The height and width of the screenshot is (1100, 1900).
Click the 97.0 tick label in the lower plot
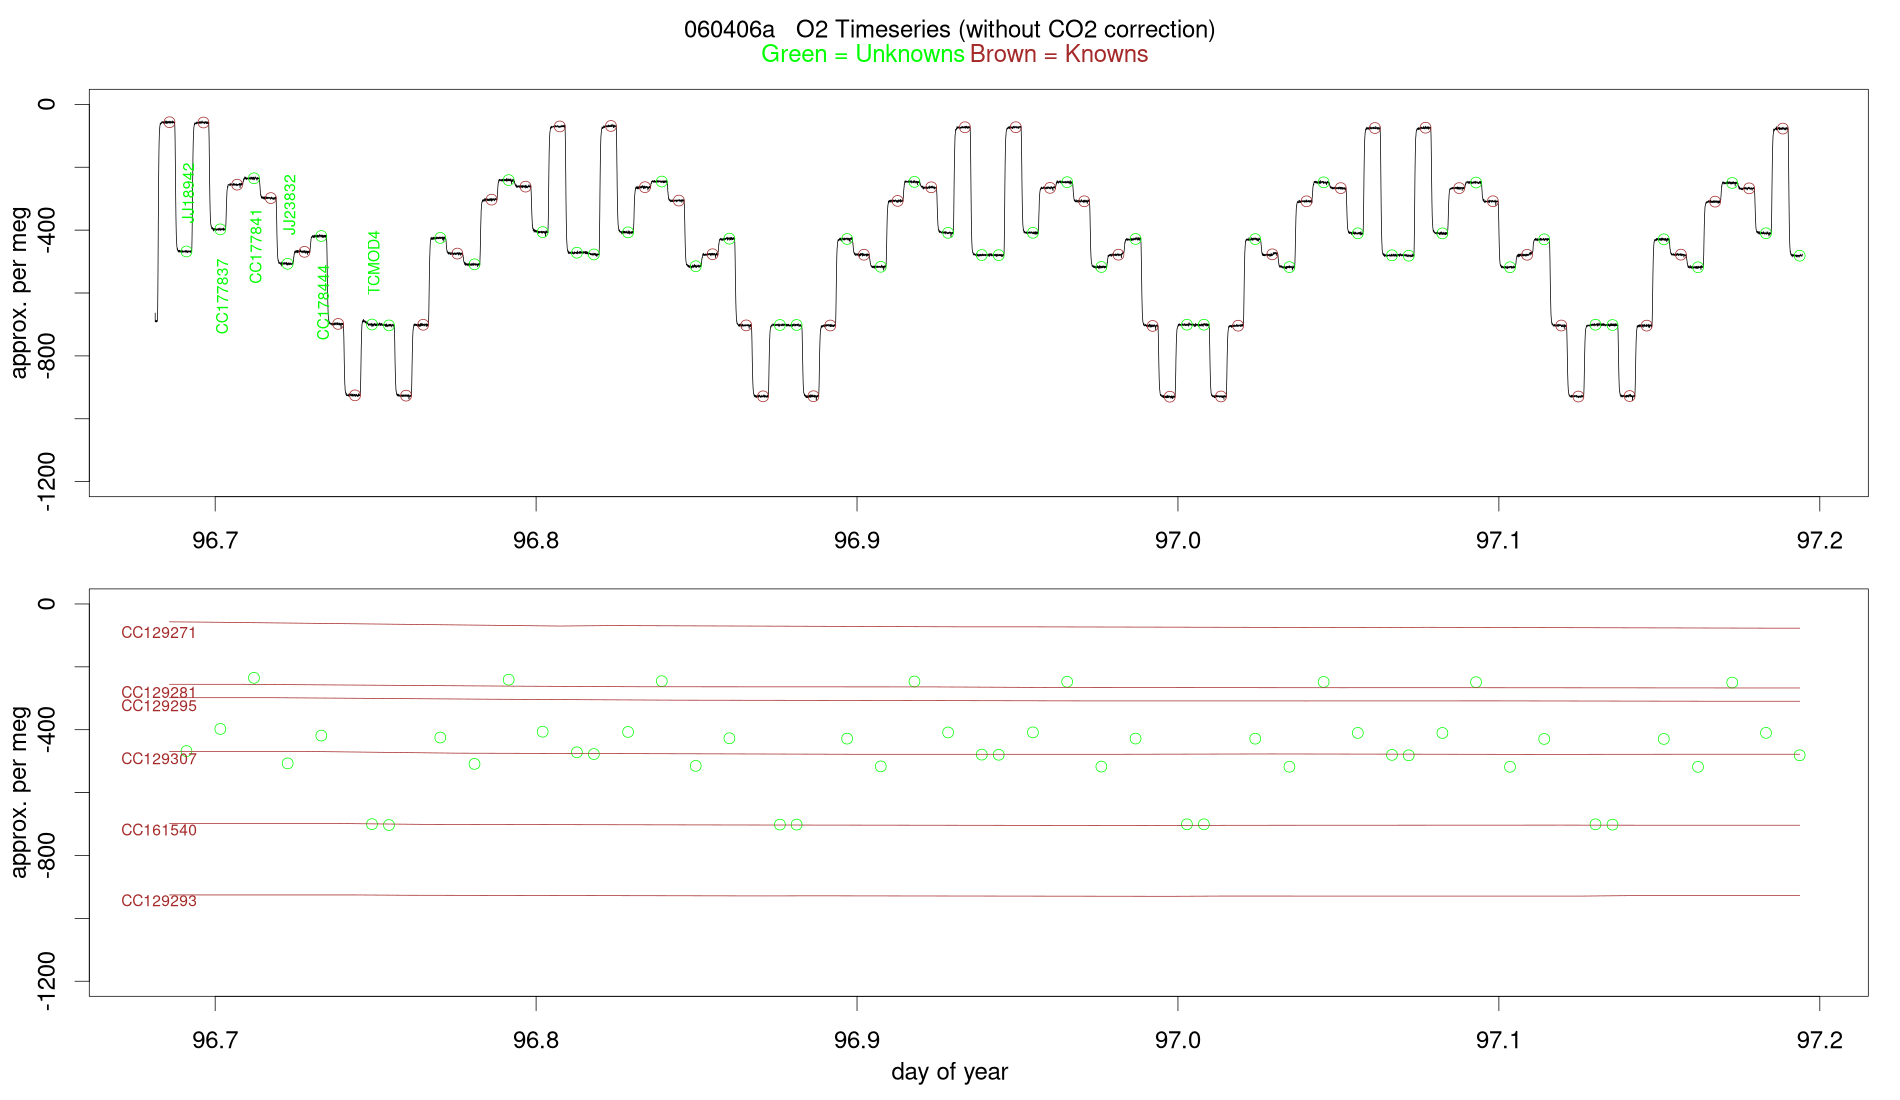(1177, 1040)
